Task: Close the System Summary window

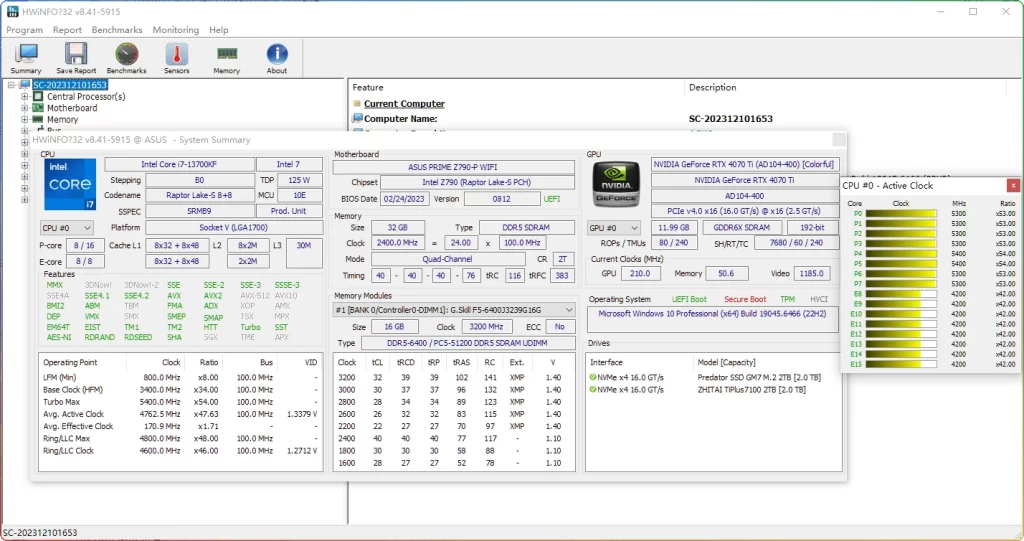Action: coord(839,140)
